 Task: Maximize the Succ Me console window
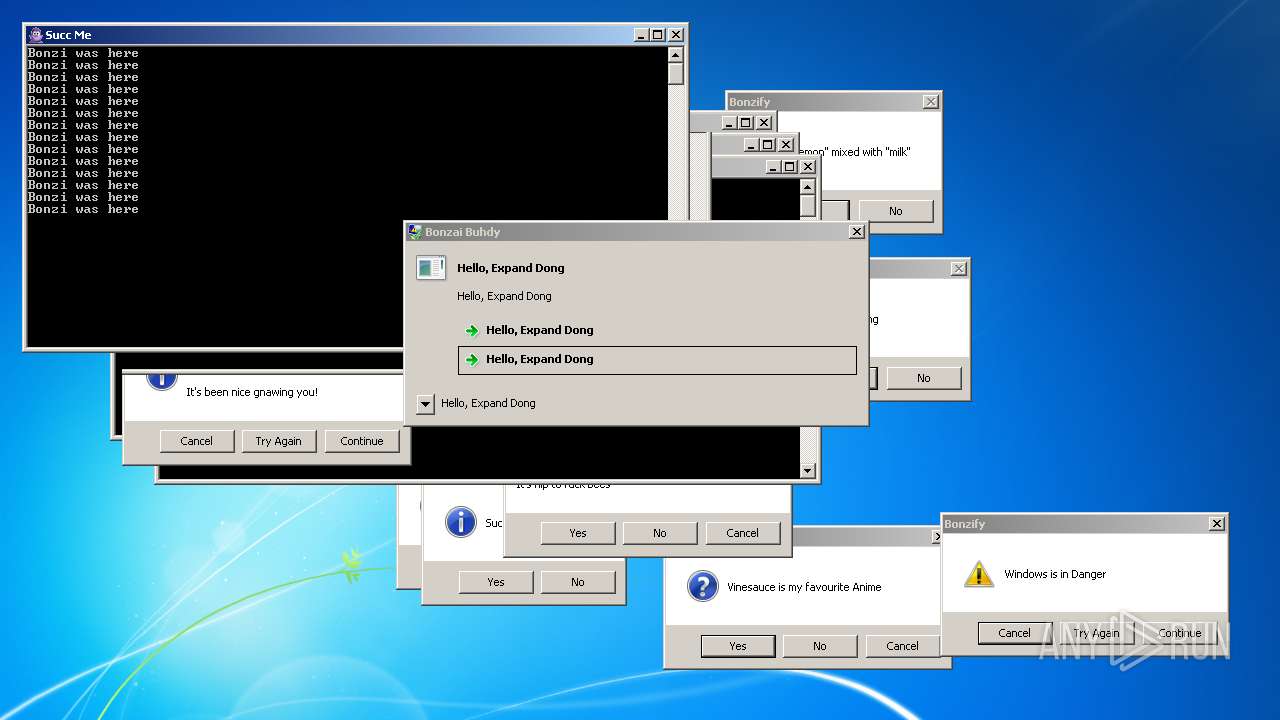coord(658,35)
